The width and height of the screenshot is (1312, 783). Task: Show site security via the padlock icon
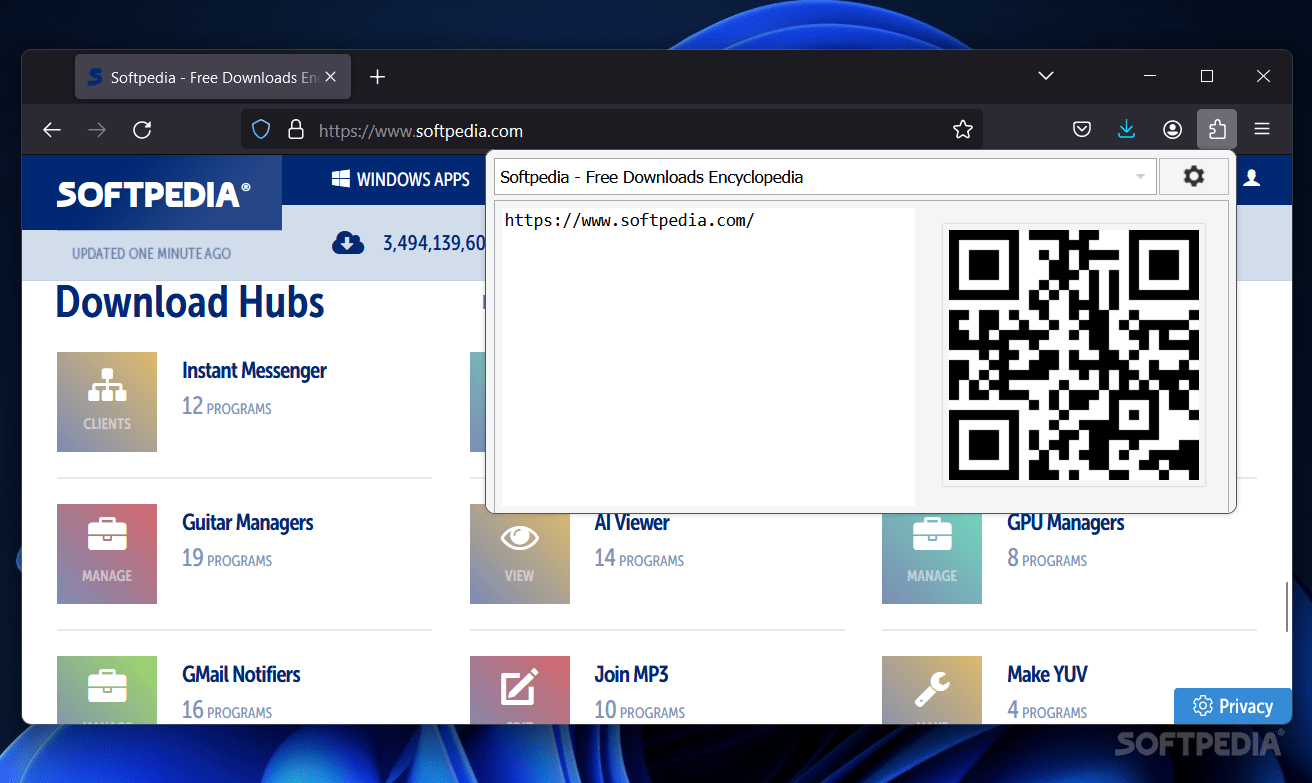coord(295,130)
